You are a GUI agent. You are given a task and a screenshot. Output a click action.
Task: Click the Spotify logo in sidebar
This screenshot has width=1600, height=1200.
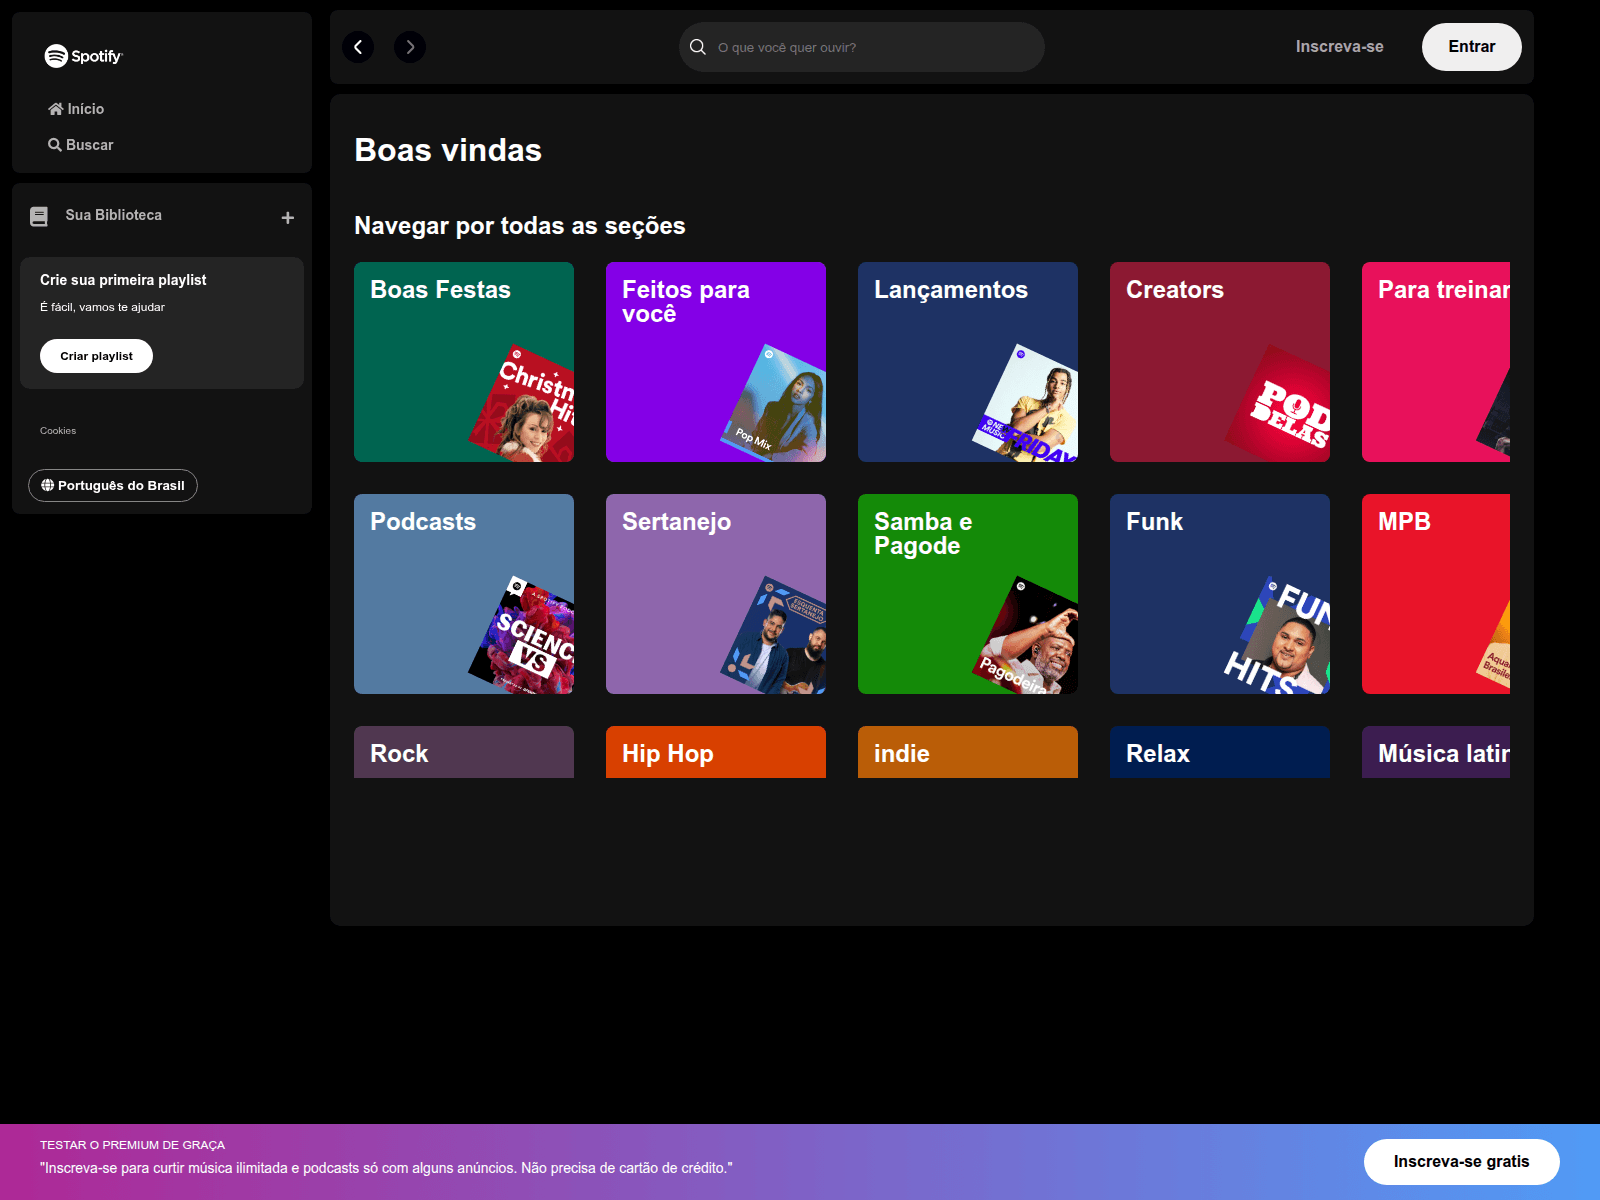pyautogui.click(x=83, y=56)
